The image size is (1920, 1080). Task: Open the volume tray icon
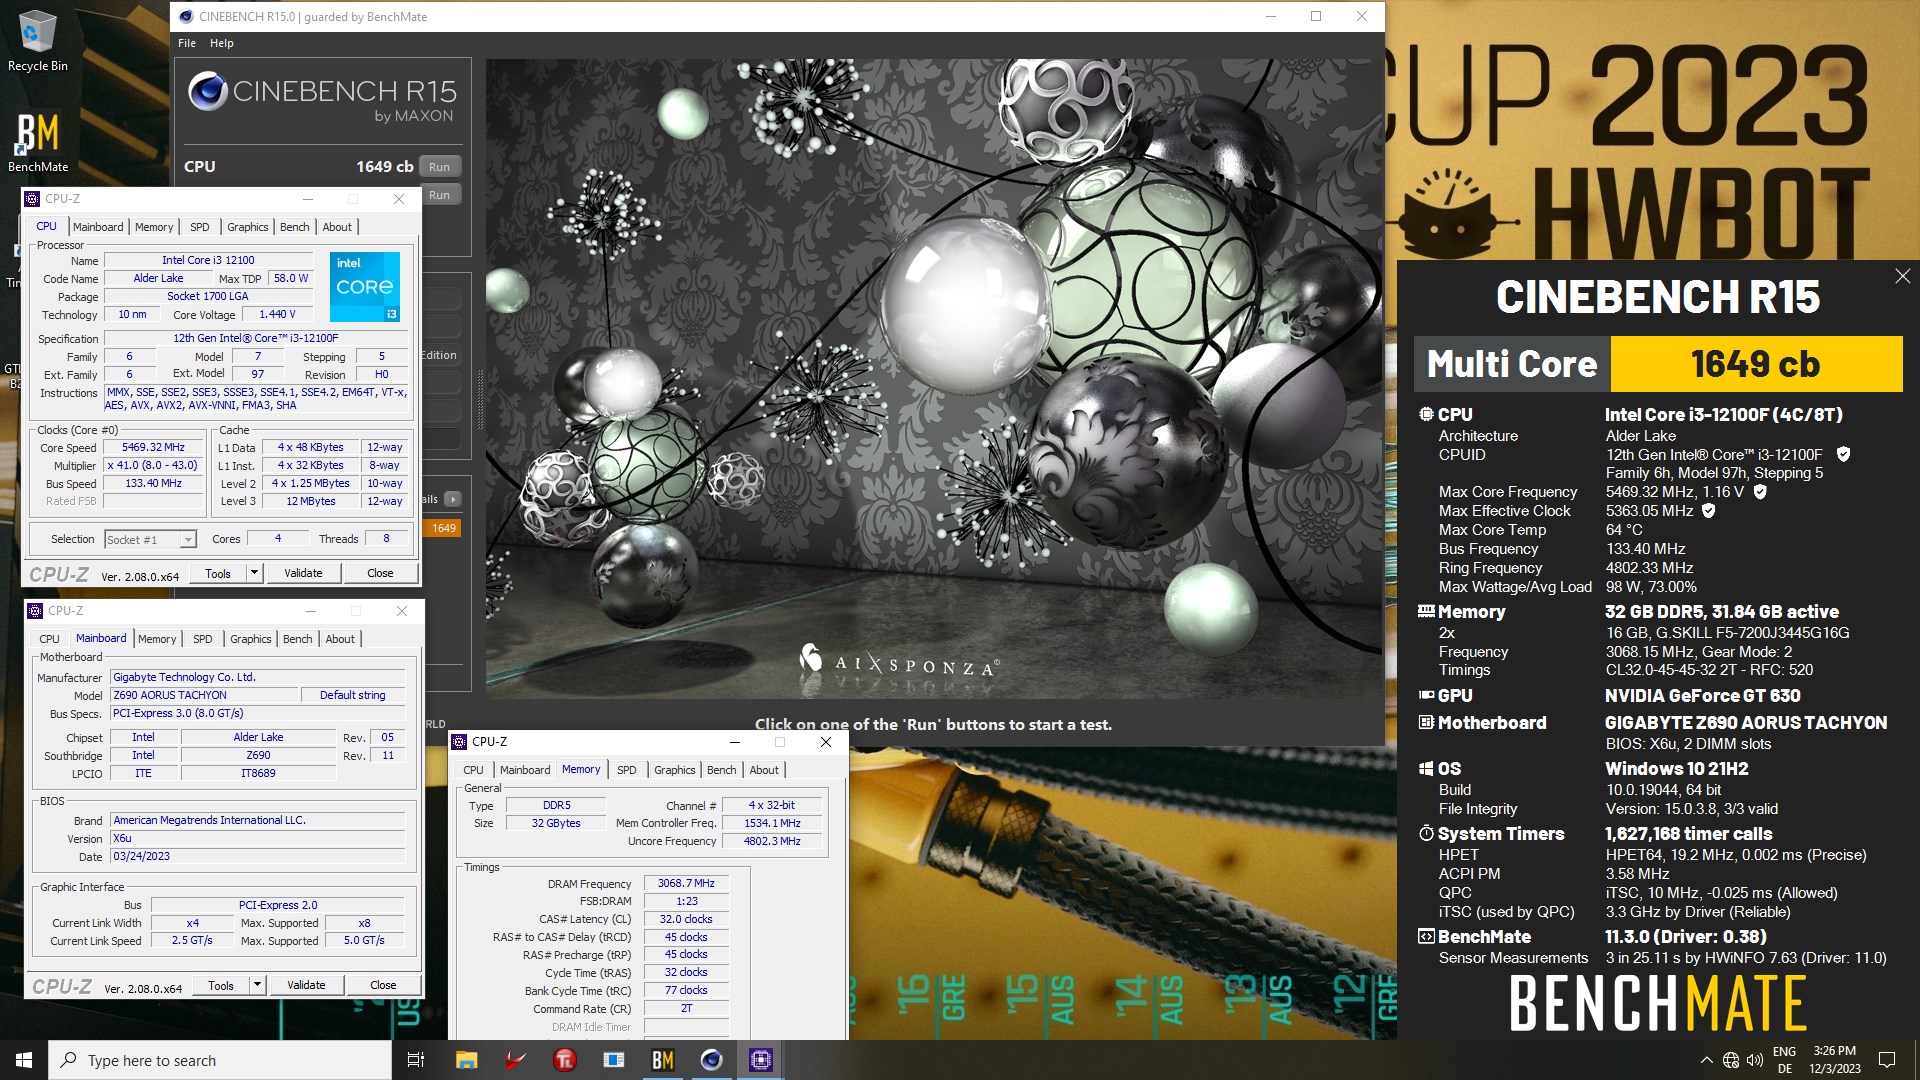click(1755, 1061)
